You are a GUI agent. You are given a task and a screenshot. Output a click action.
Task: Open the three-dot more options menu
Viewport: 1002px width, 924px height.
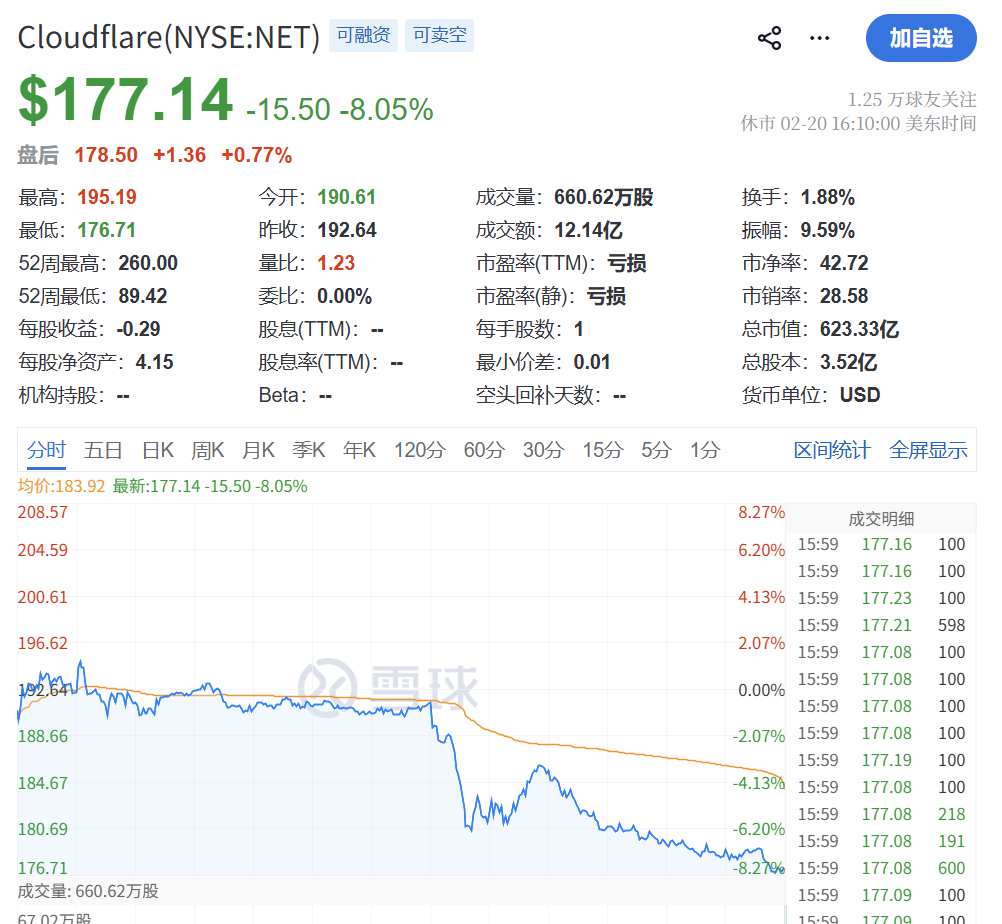click(820, 39)
